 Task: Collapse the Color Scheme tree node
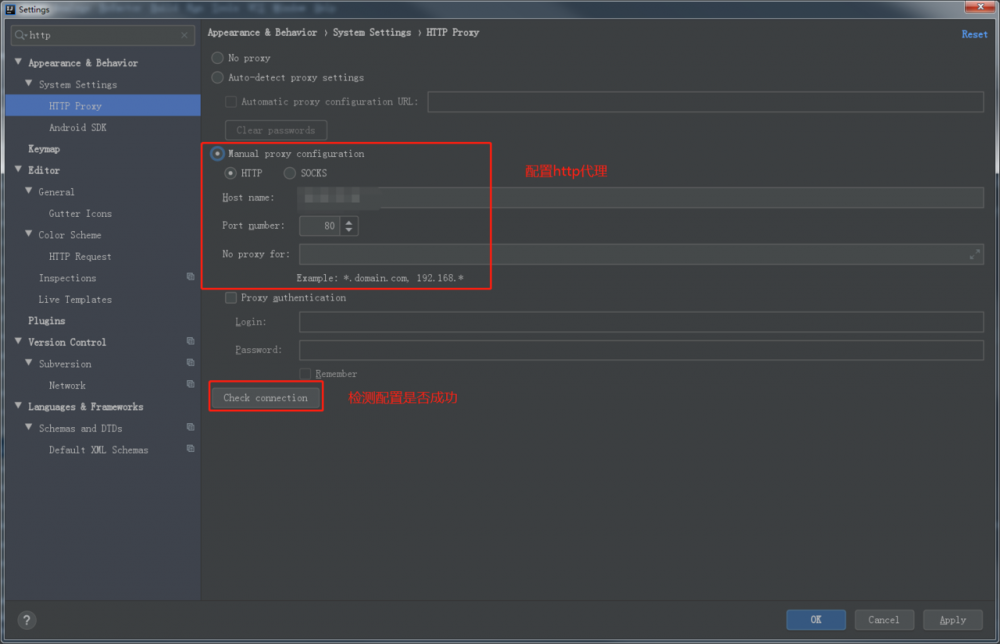point(29,234)
